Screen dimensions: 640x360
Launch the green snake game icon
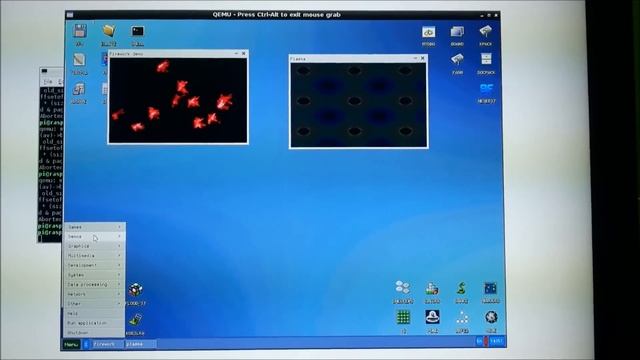coord(461,288)
